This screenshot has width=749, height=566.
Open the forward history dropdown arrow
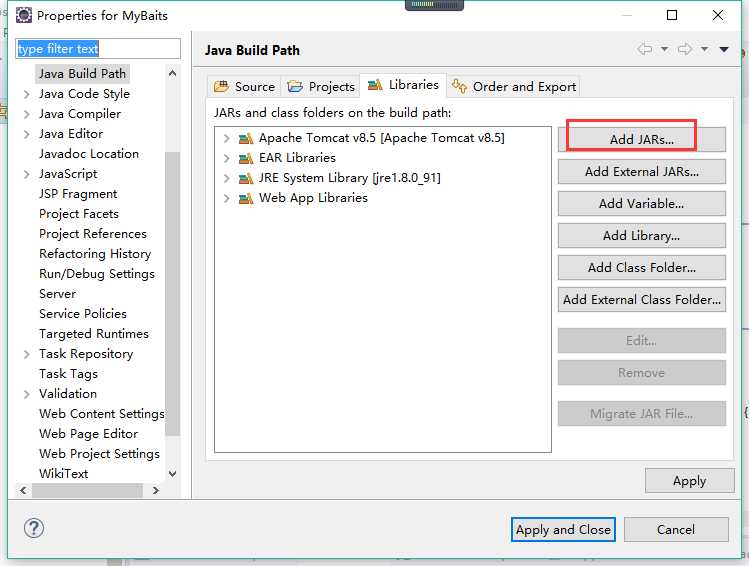(704, 49)
